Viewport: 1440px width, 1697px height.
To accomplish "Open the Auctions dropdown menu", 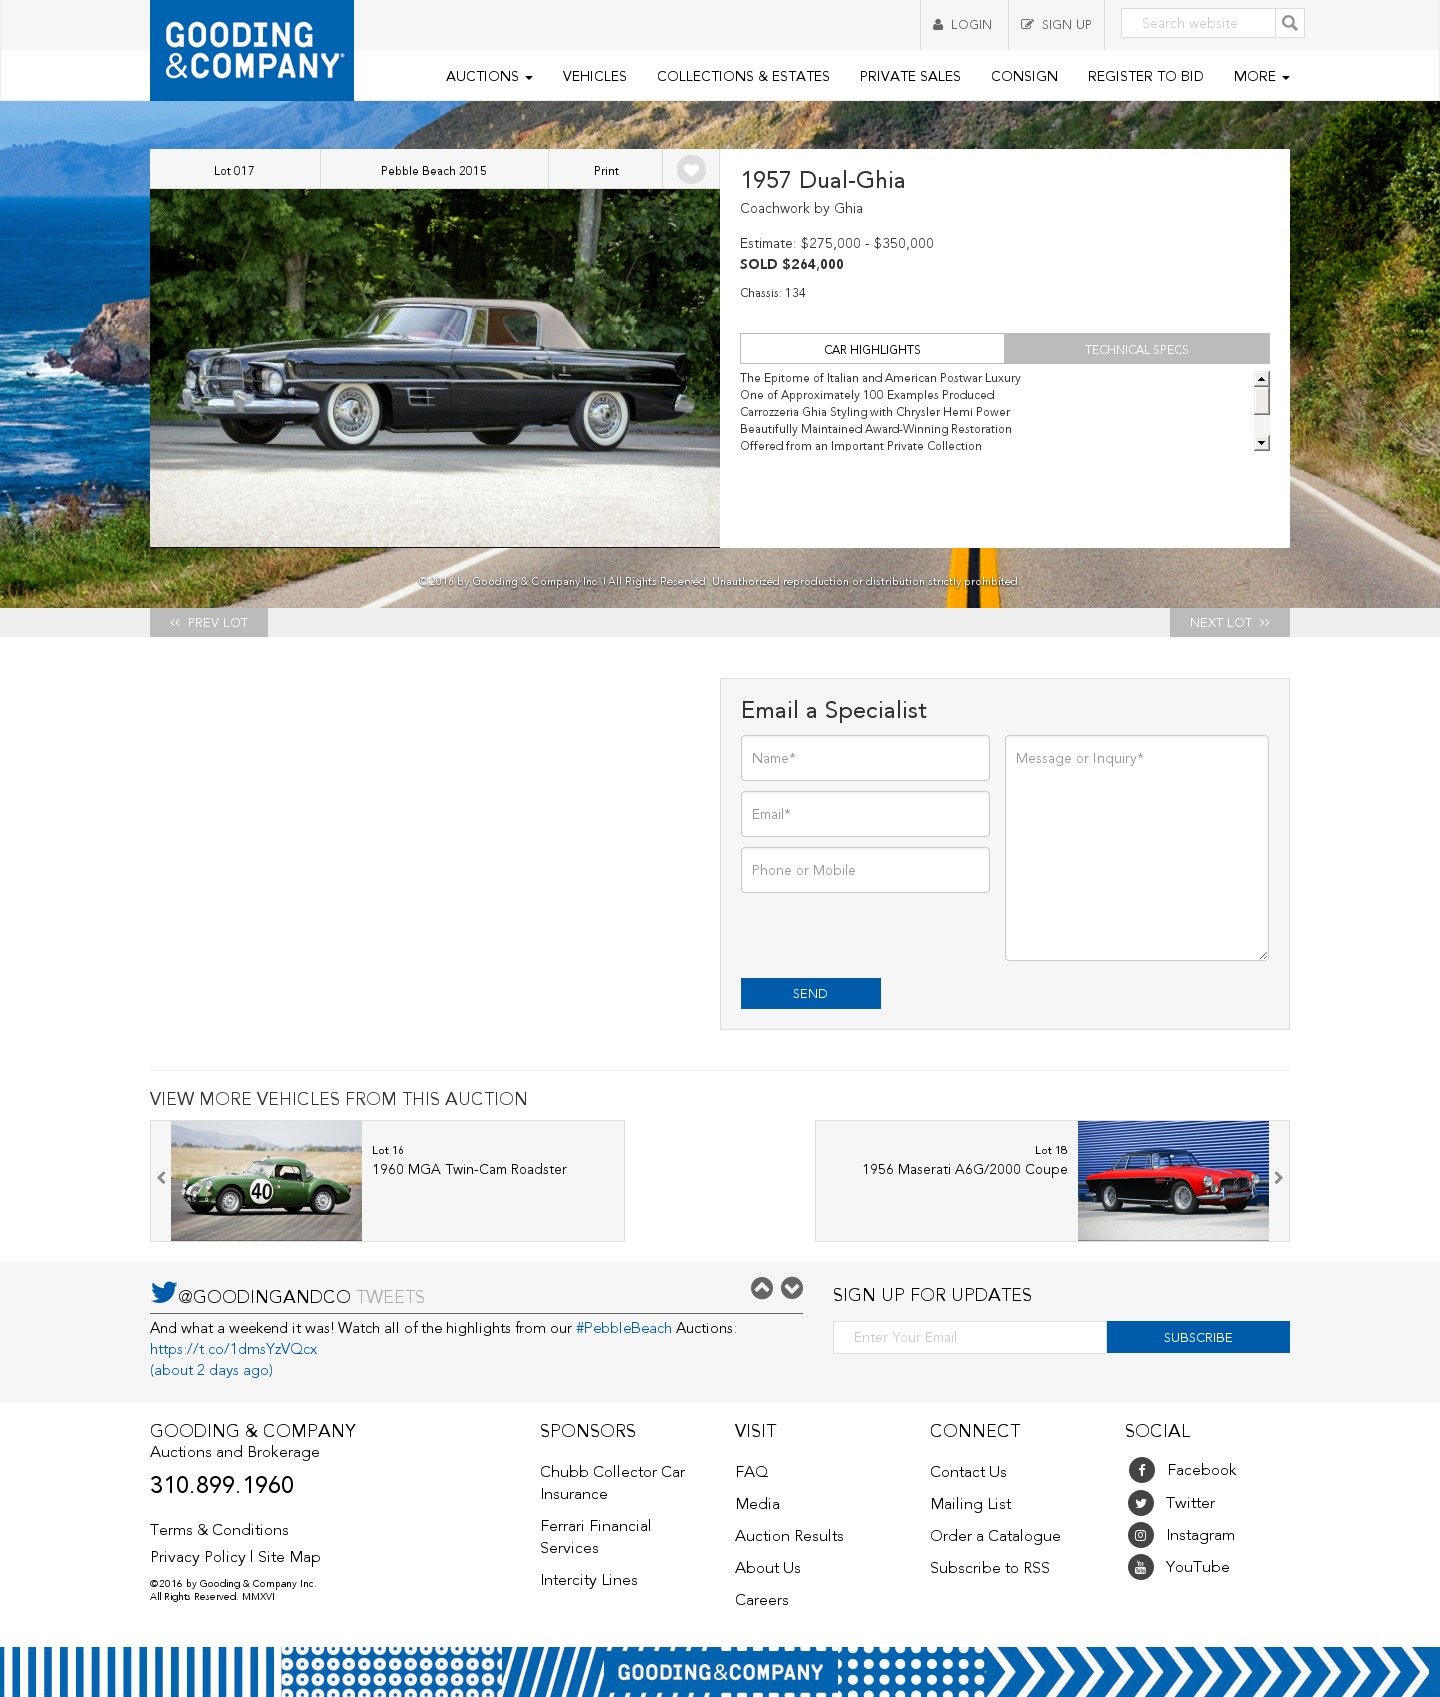I will click(489, 76).
